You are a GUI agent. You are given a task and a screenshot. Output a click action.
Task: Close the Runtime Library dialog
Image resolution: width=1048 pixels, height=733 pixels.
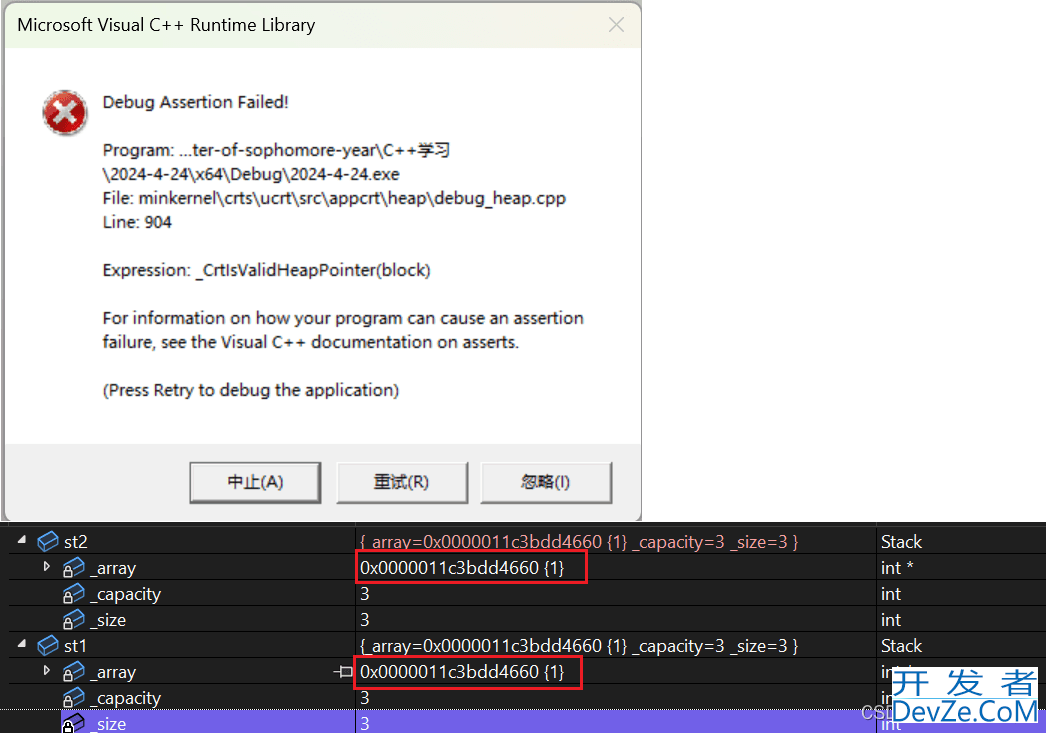tap(616, 25)
